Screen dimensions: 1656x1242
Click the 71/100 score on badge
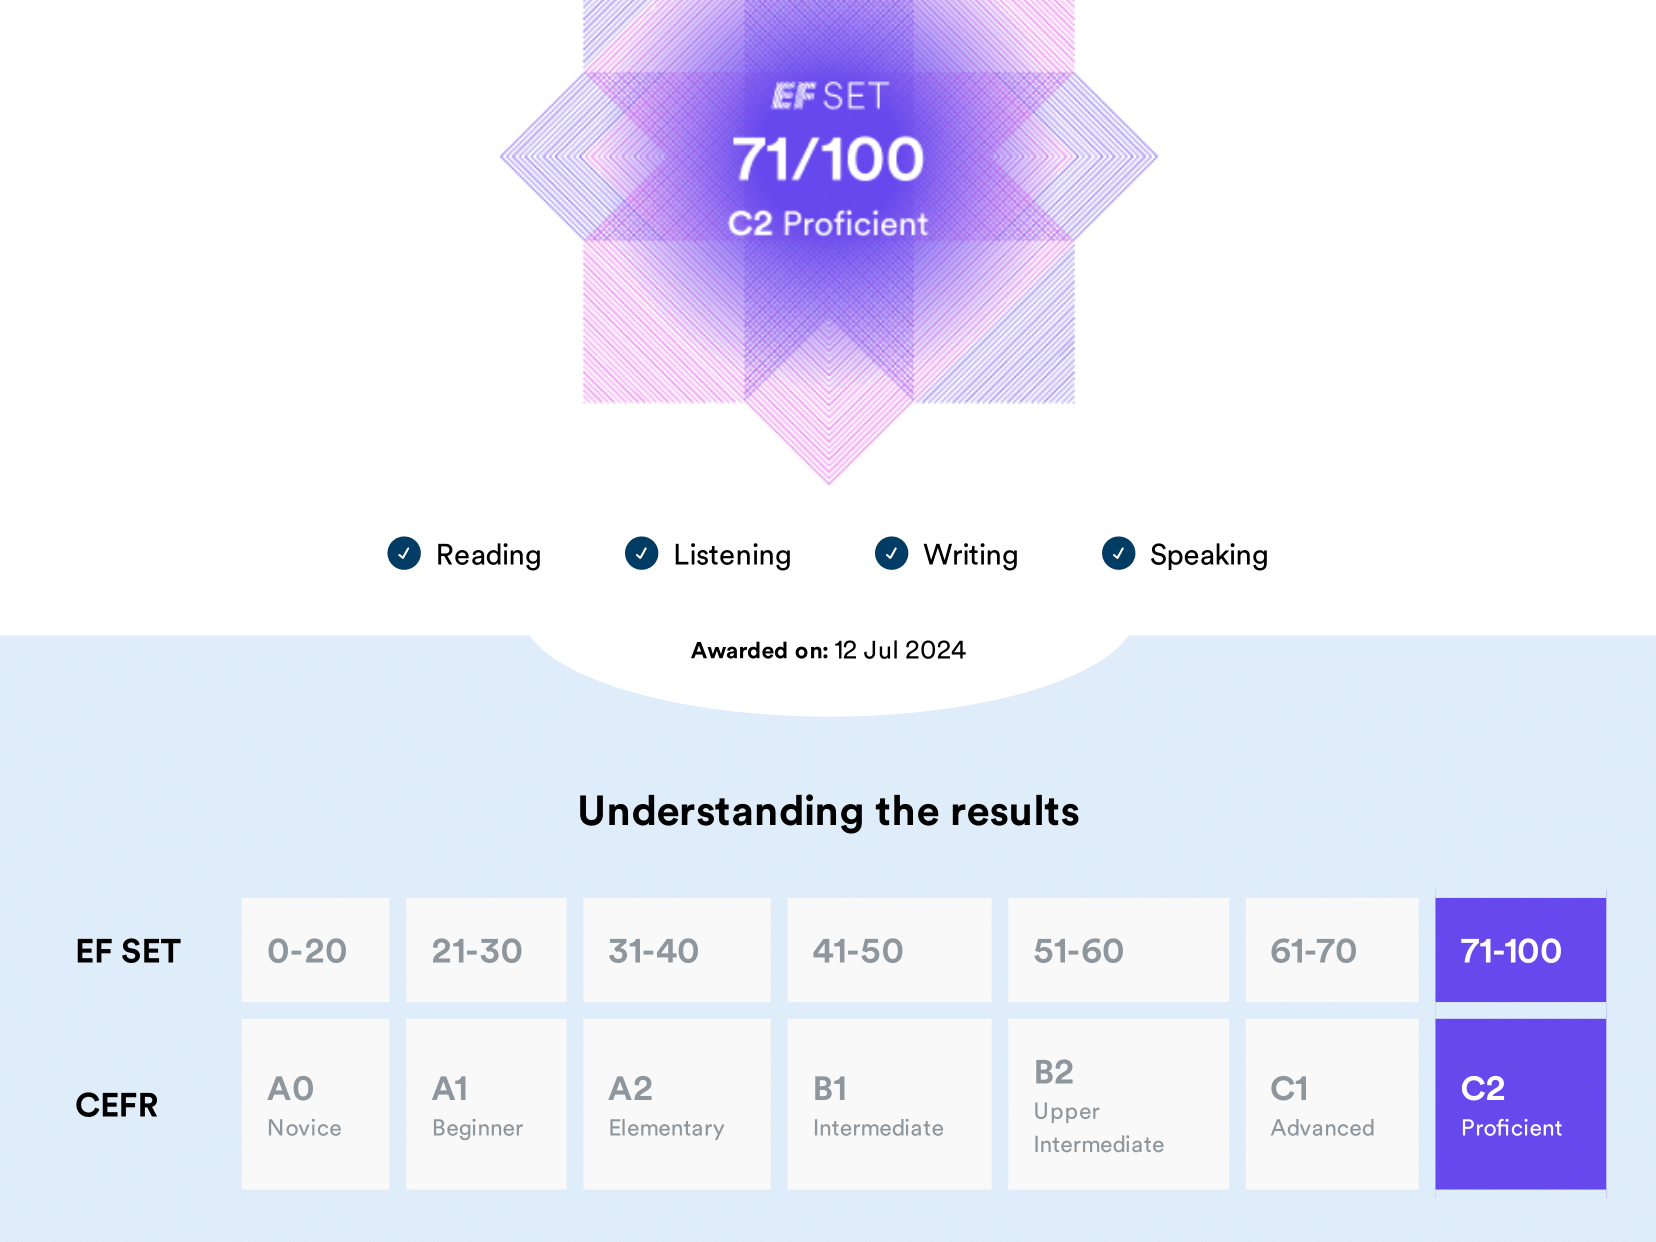(828, 159)
